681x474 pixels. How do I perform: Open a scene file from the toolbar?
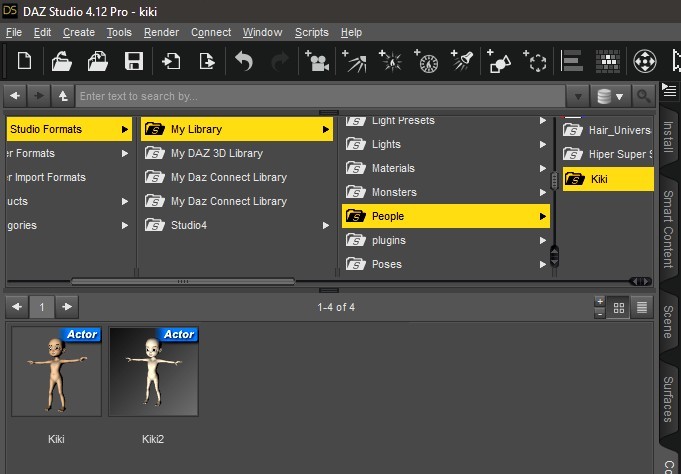tap(61, 61)
